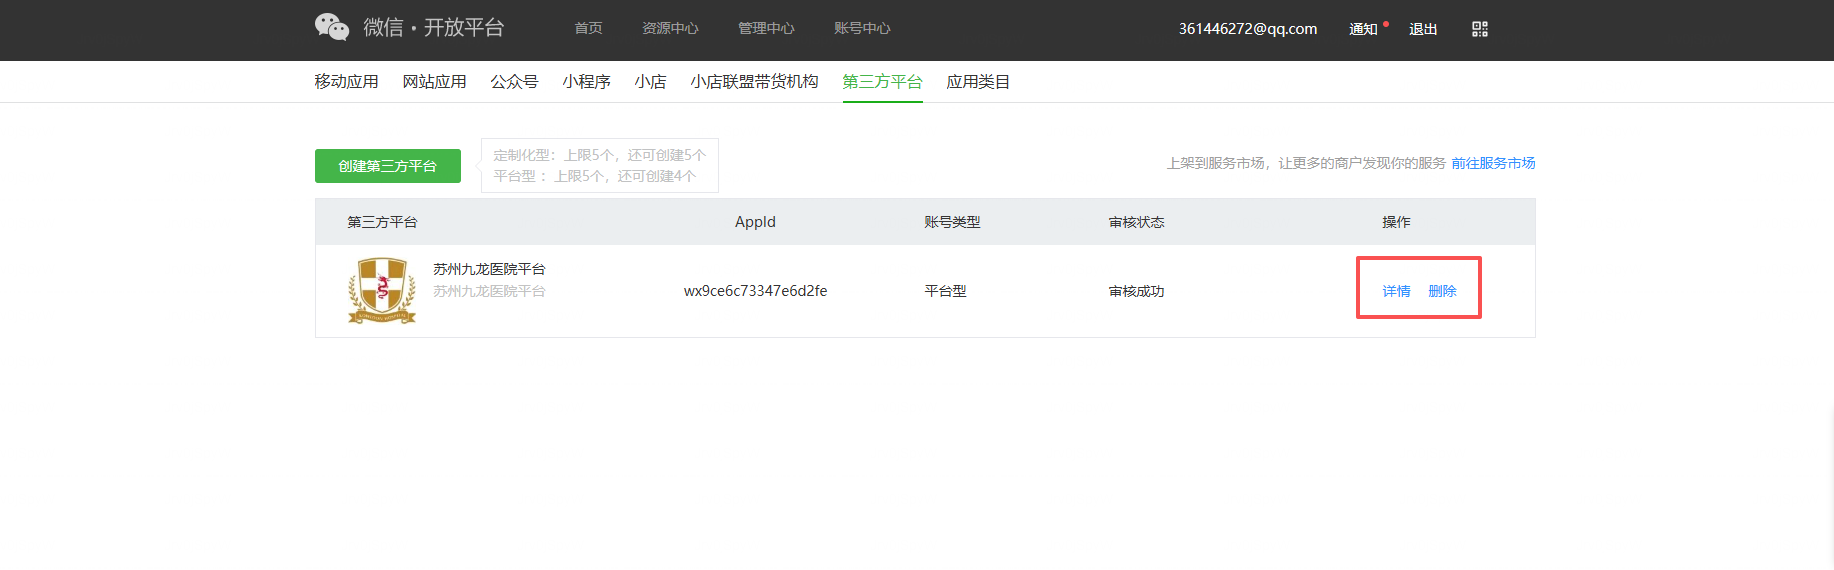Open 资源中心 menu item

tap(670, 28)
